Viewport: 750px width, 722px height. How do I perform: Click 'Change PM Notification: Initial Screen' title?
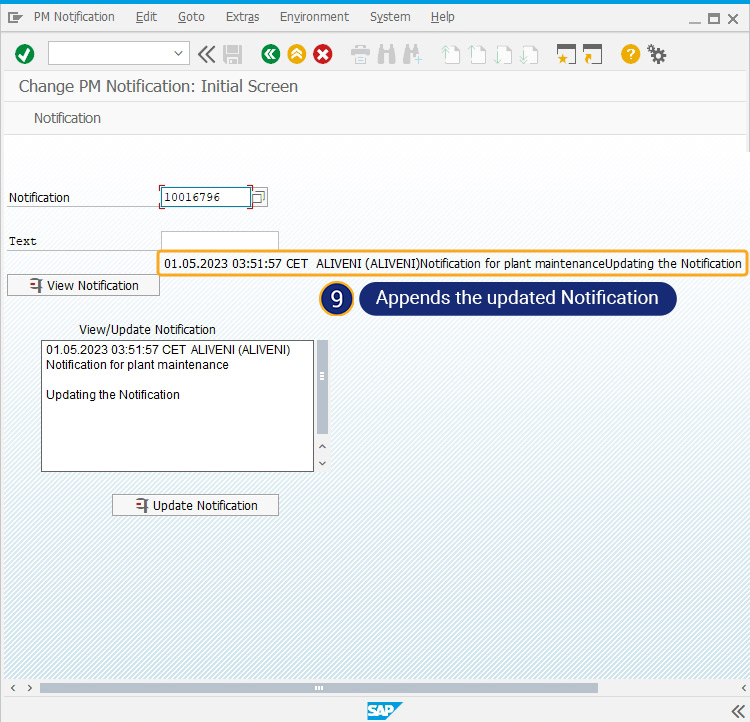tap(158, 87)
